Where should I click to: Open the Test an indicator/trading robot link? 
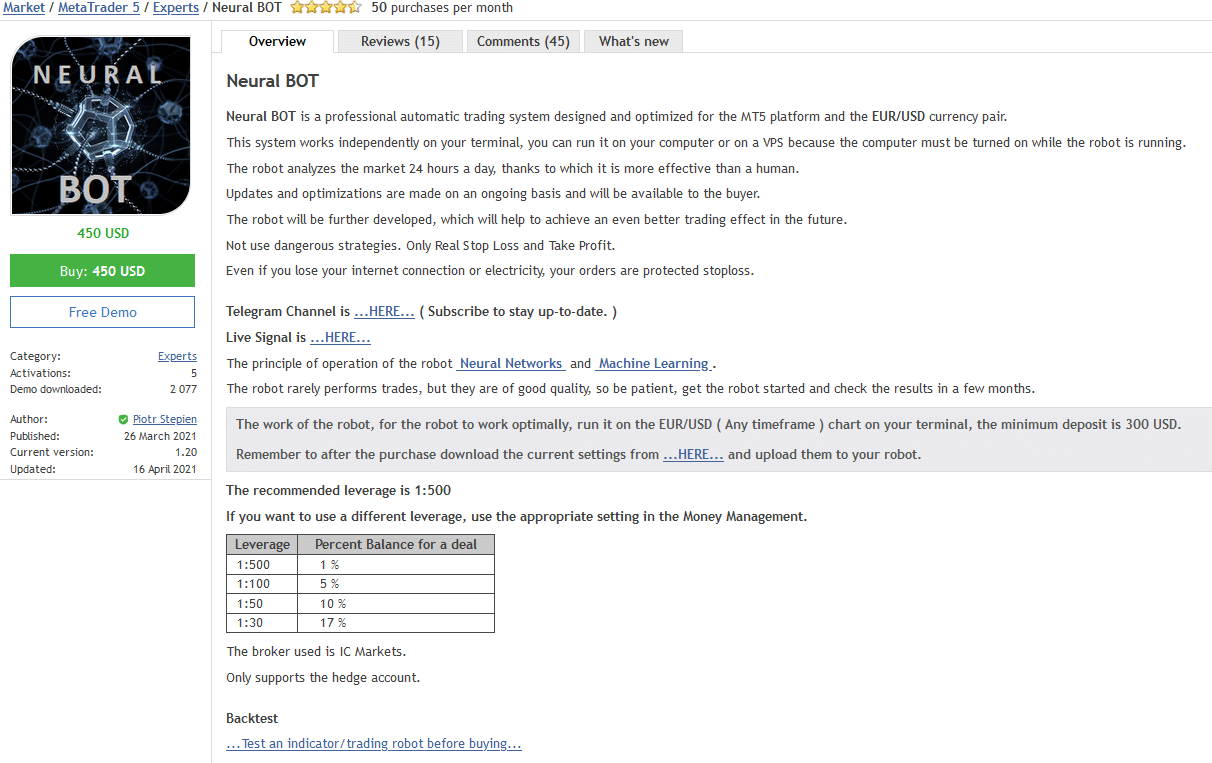click(374, 744)
